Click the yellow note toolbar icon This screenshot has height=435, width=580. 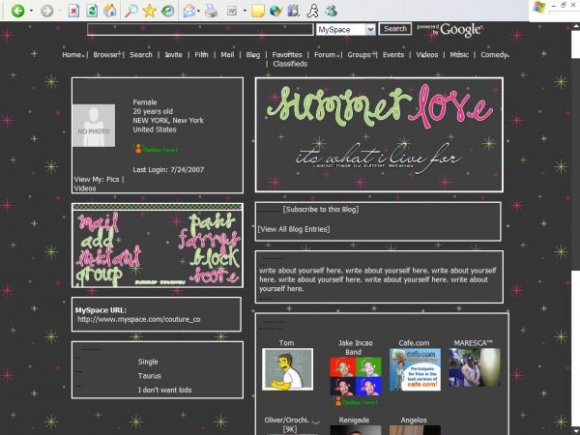(258, 11)
